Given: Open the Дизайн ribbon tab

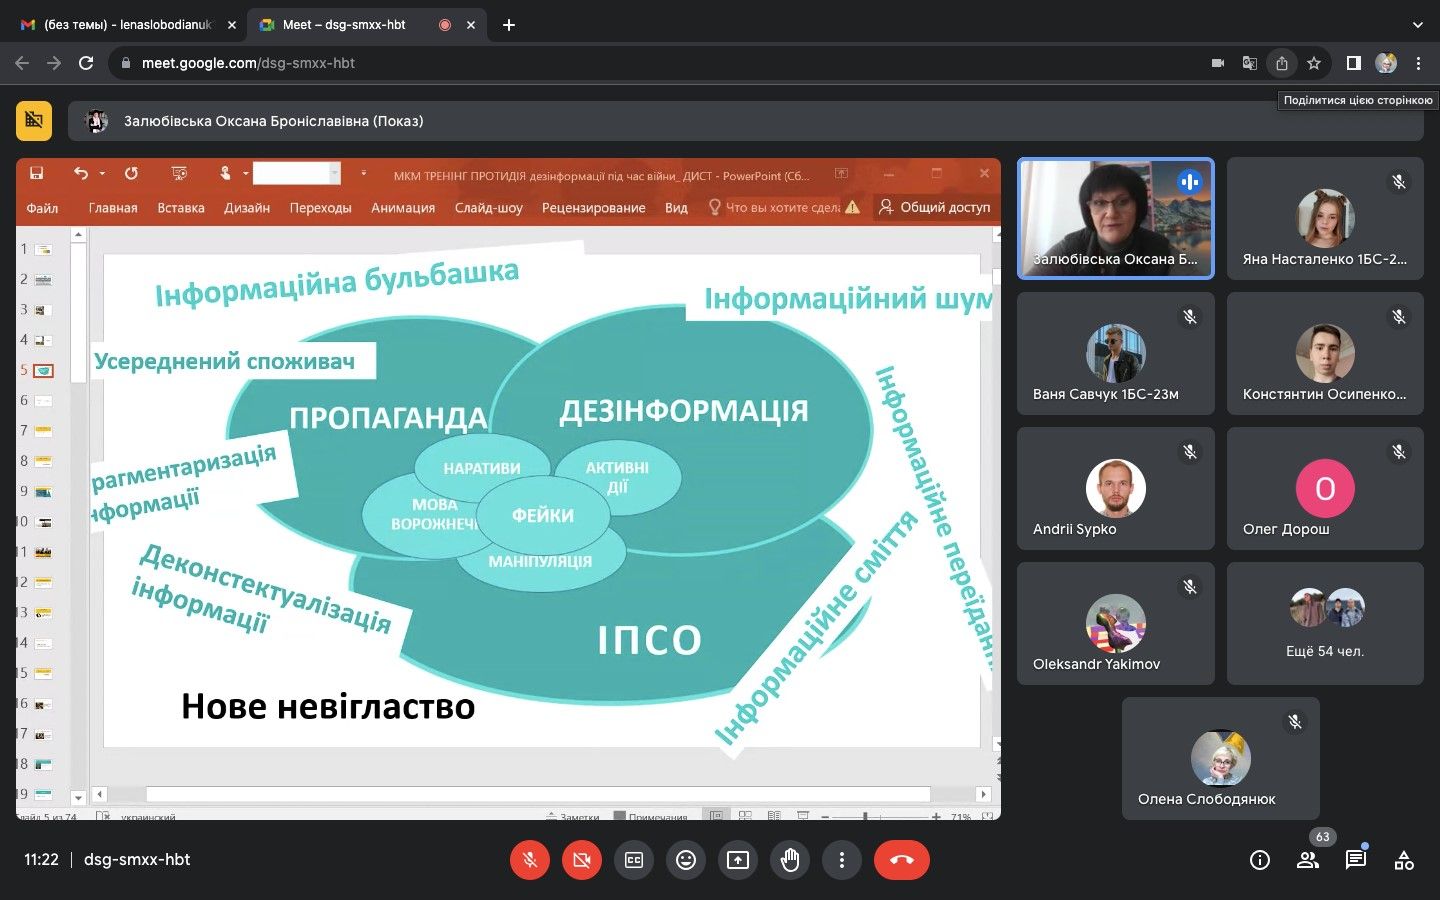Looking at the screenshot, I should (x=247, y=208).
